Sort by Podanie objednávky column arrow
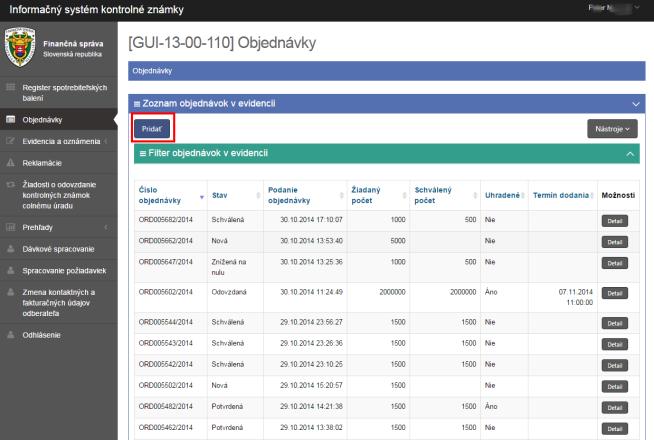The height and width of the screenshot is (440, 654). pos(342,195)
